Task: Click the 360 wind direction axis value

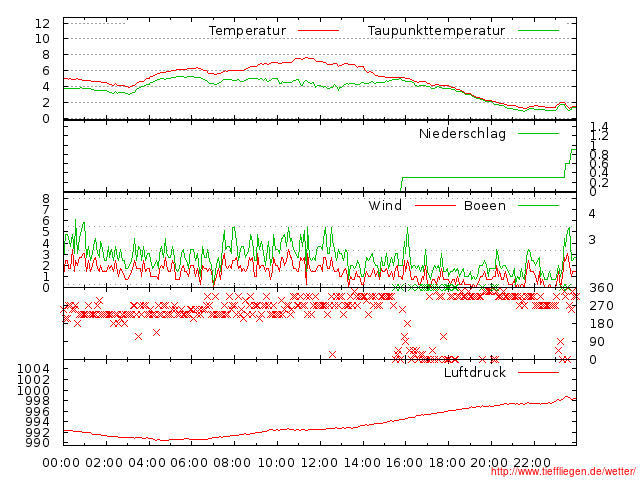Action: click(601, 288)
